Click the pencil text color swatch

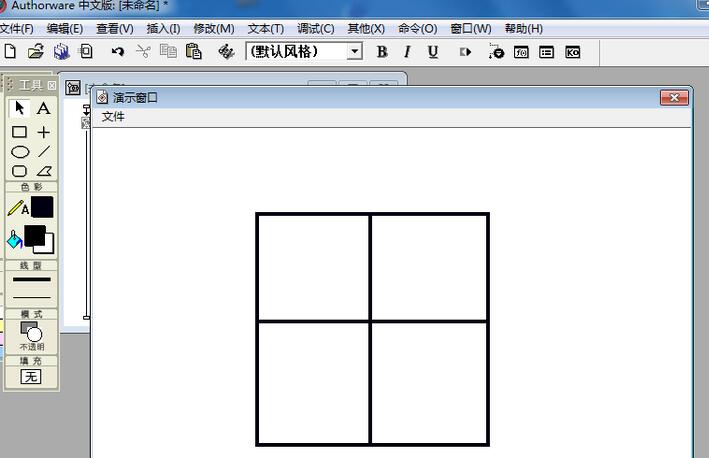tap(42, 207)
